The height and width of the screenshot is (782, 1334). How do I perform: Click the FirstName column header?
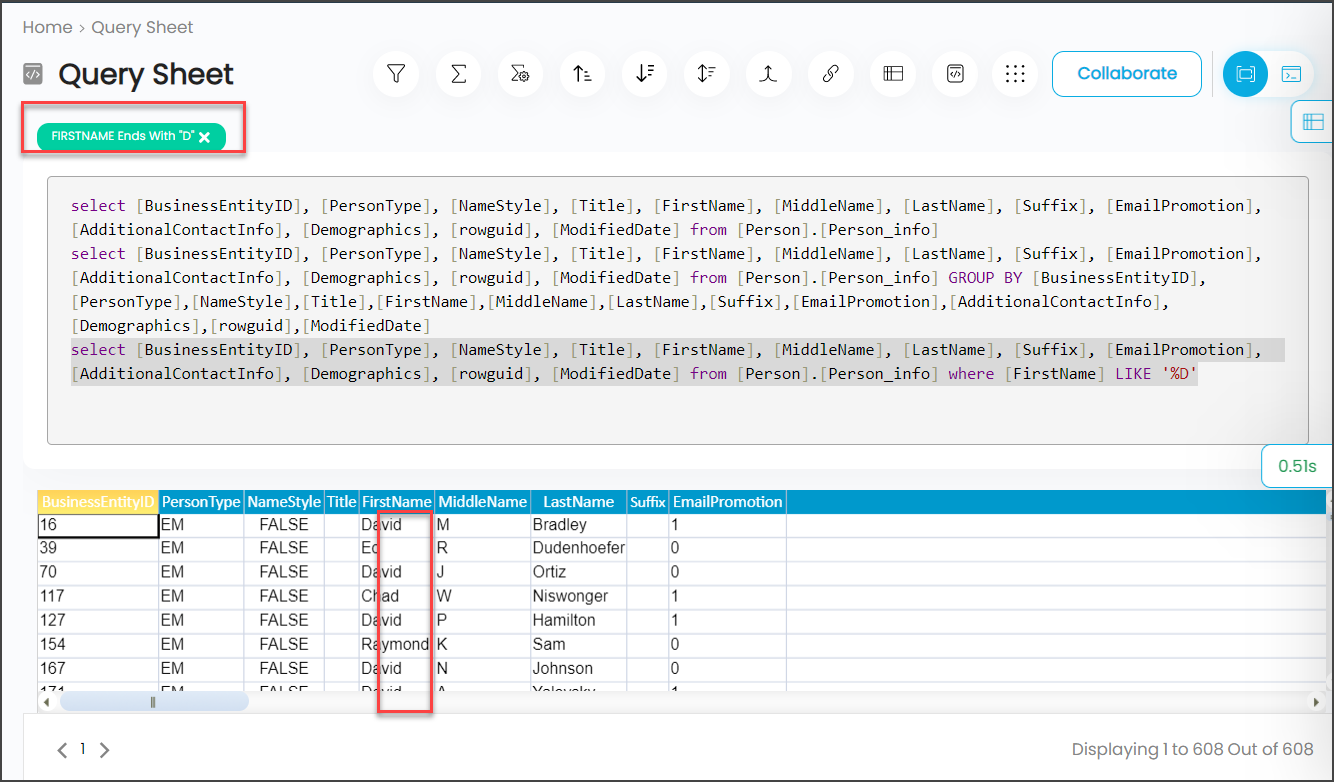(397, 502)
